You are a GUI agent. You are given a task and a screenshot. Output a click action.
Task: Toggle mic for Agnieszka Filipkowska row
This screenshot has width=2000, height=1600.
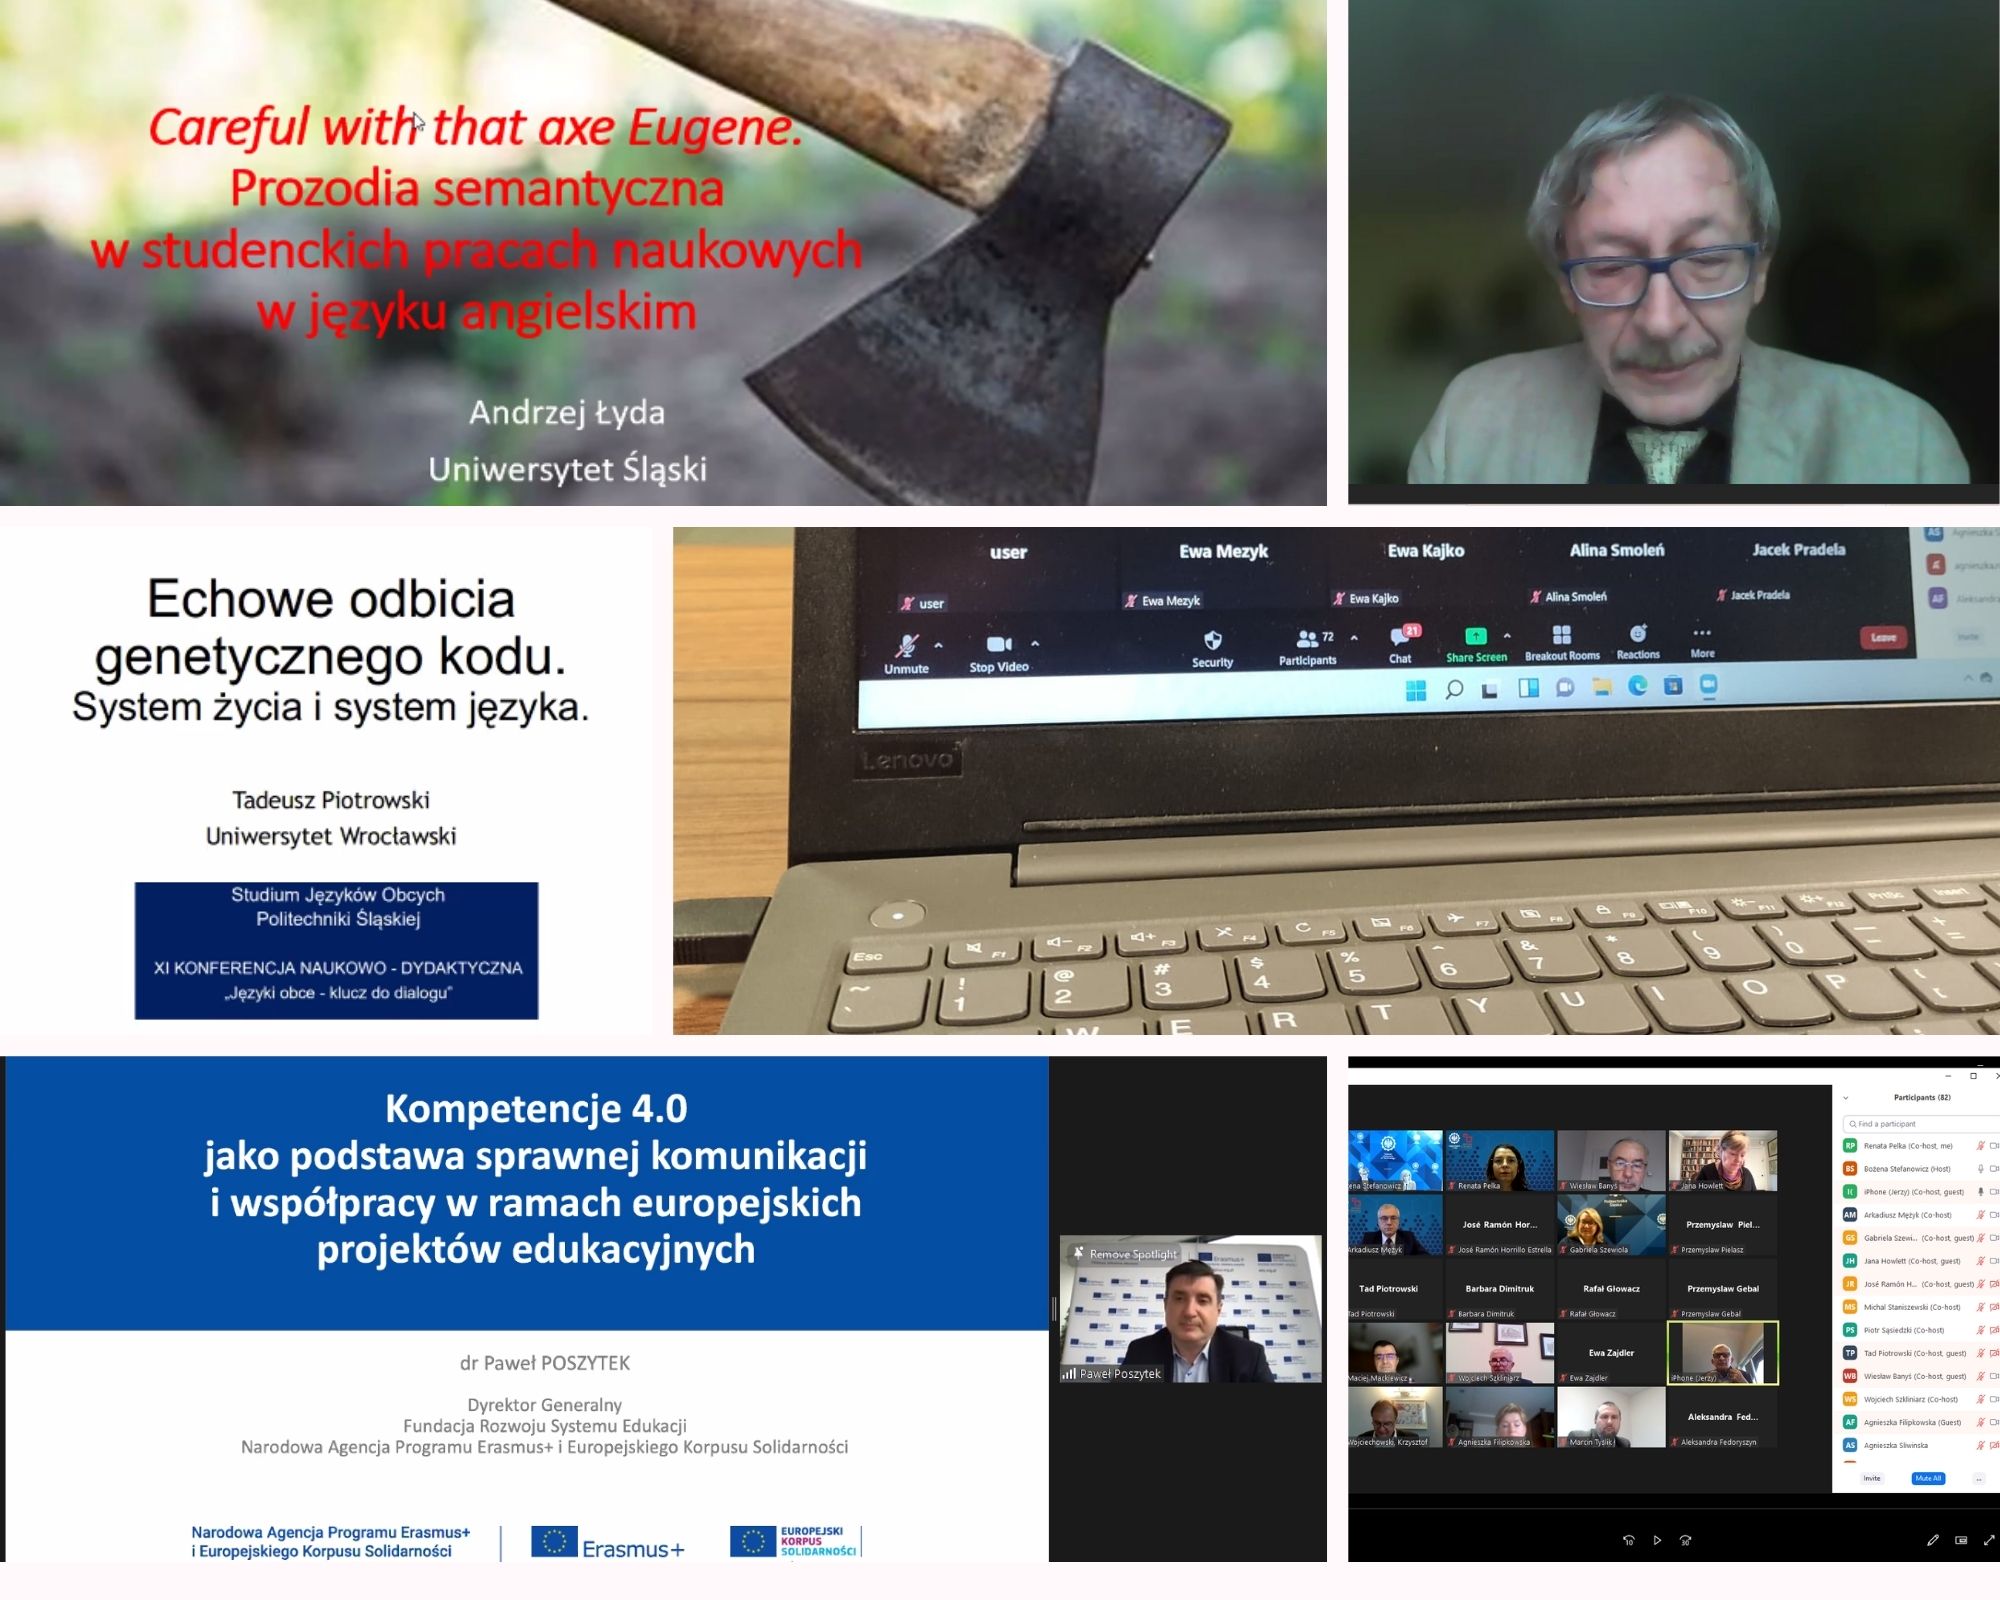pyautogui.click(x=1980, y=1422)
